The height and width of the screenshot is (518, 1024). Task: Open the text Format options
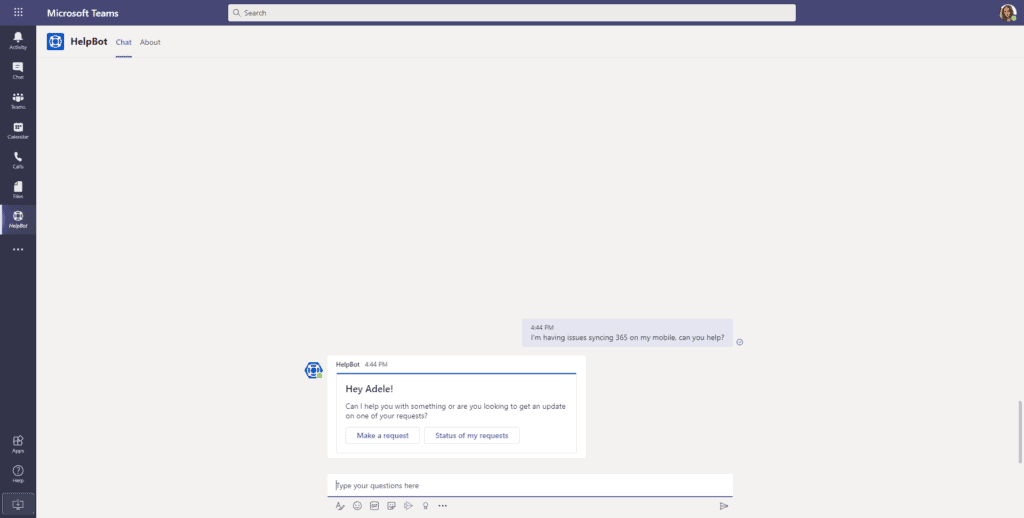point(340,506)
